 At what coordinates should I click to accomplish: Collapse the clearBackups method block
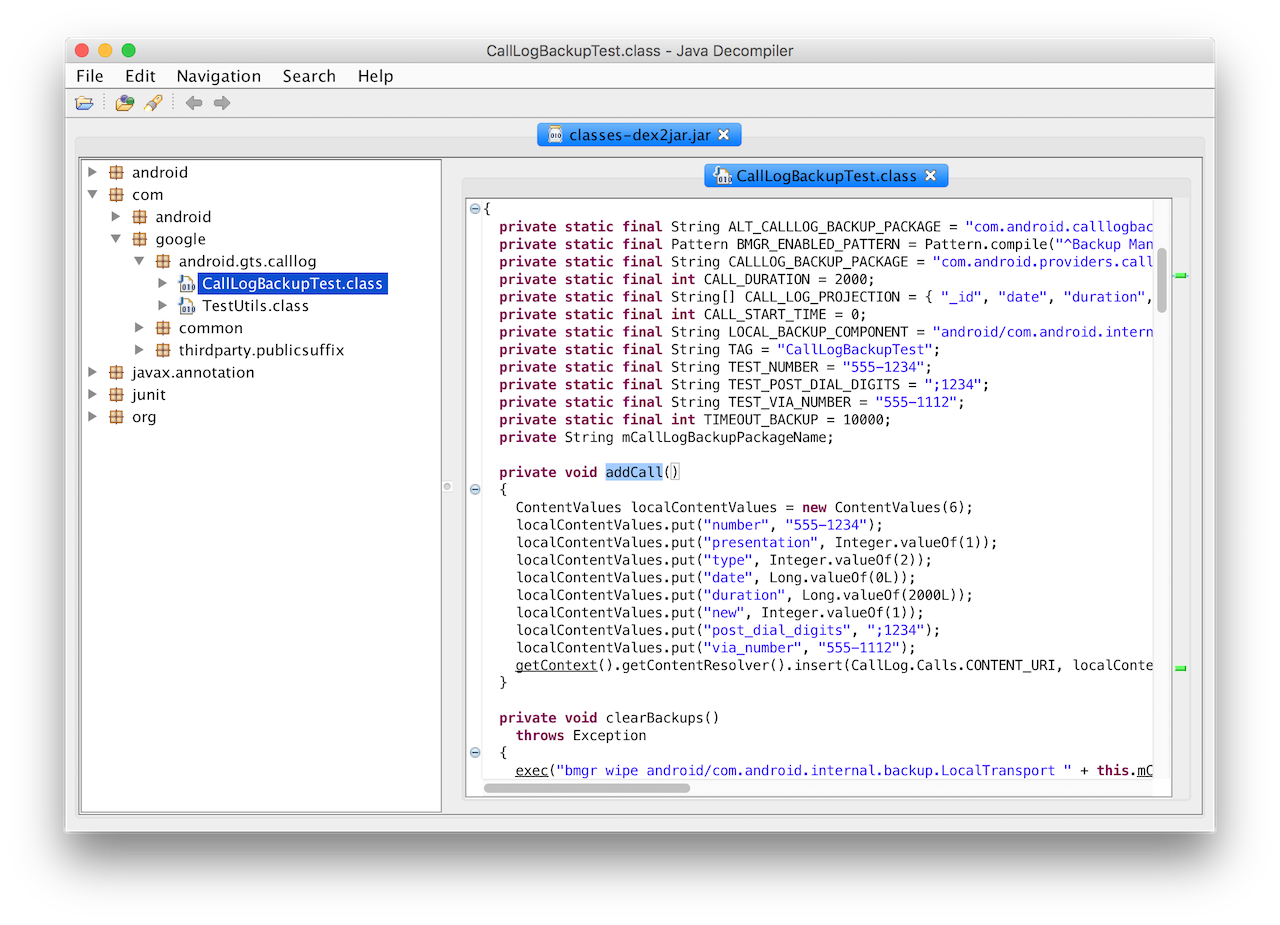click(475, 753)
